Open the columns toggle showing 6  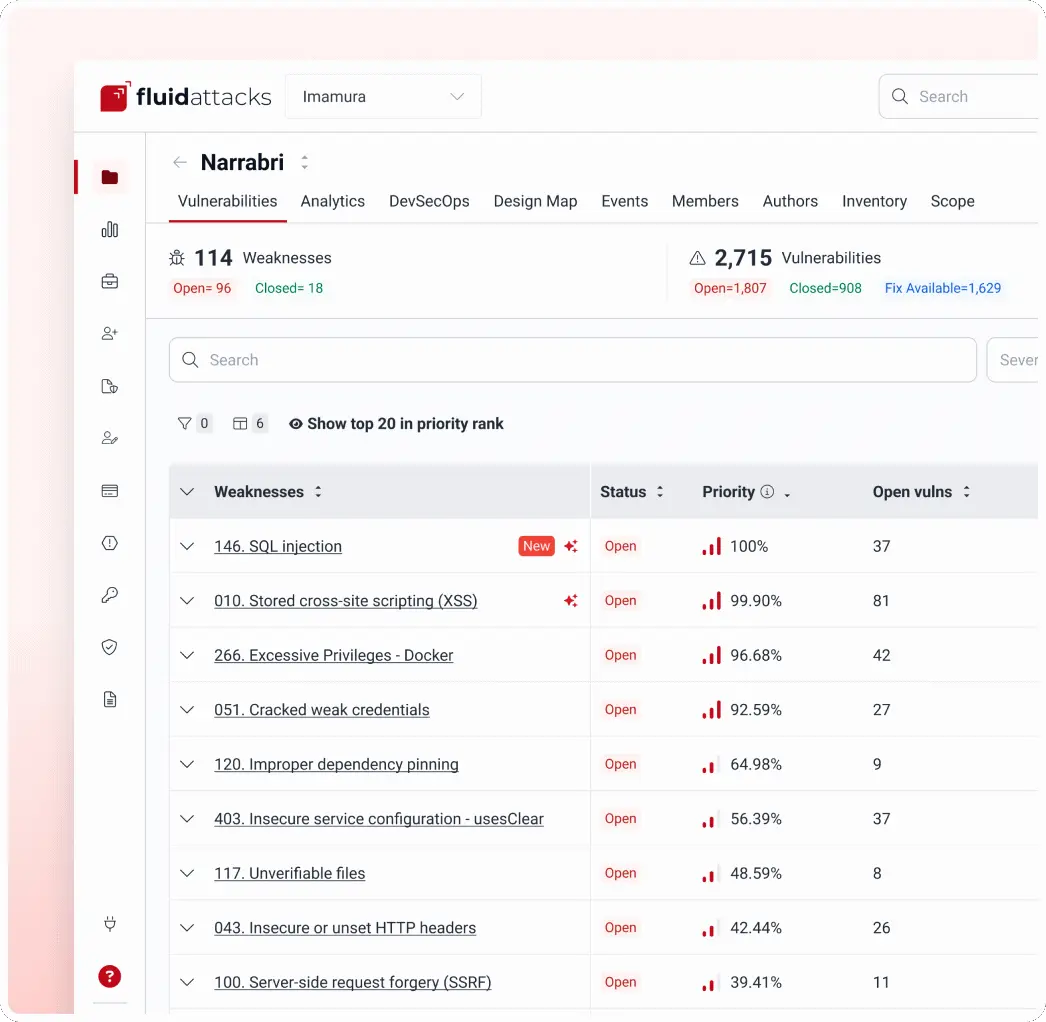(x=249, y=424)
